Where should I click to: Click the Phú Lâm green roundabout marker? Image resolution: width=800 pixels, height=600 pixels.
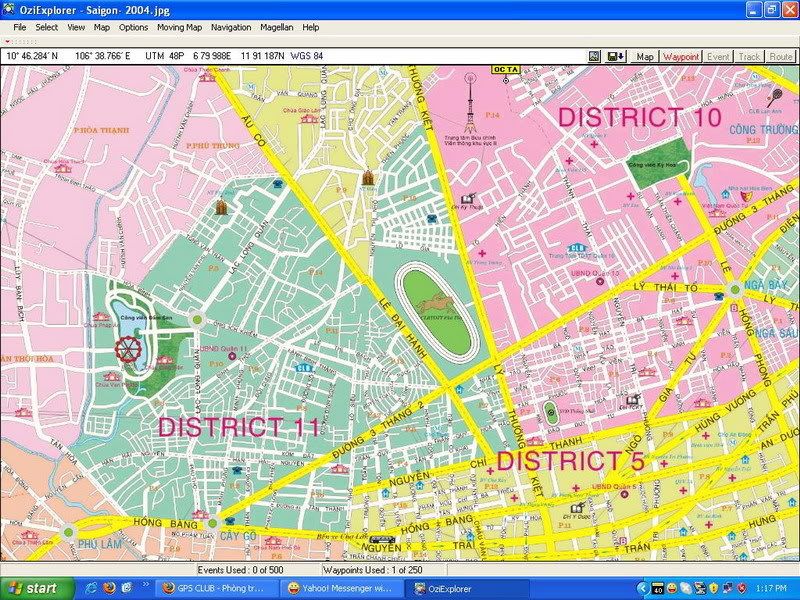coord(68,532)
